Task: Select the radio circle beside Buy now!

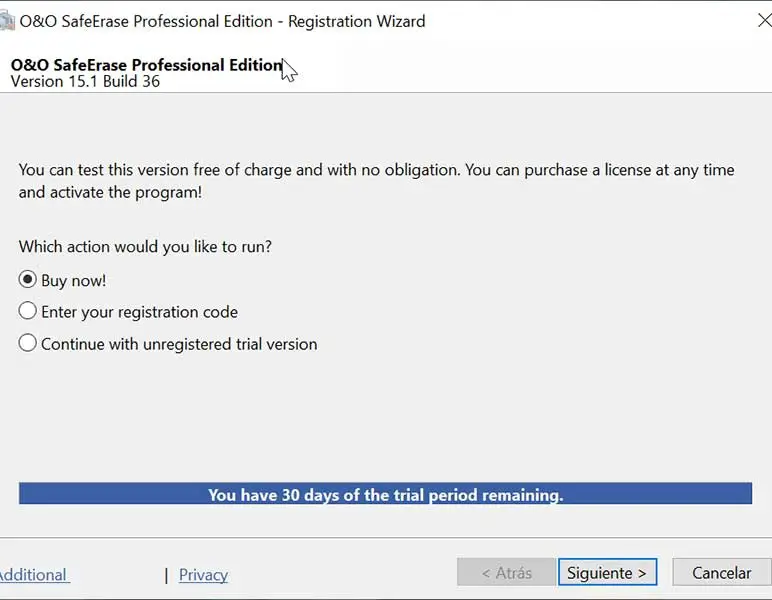Action: tap(28, 280)
